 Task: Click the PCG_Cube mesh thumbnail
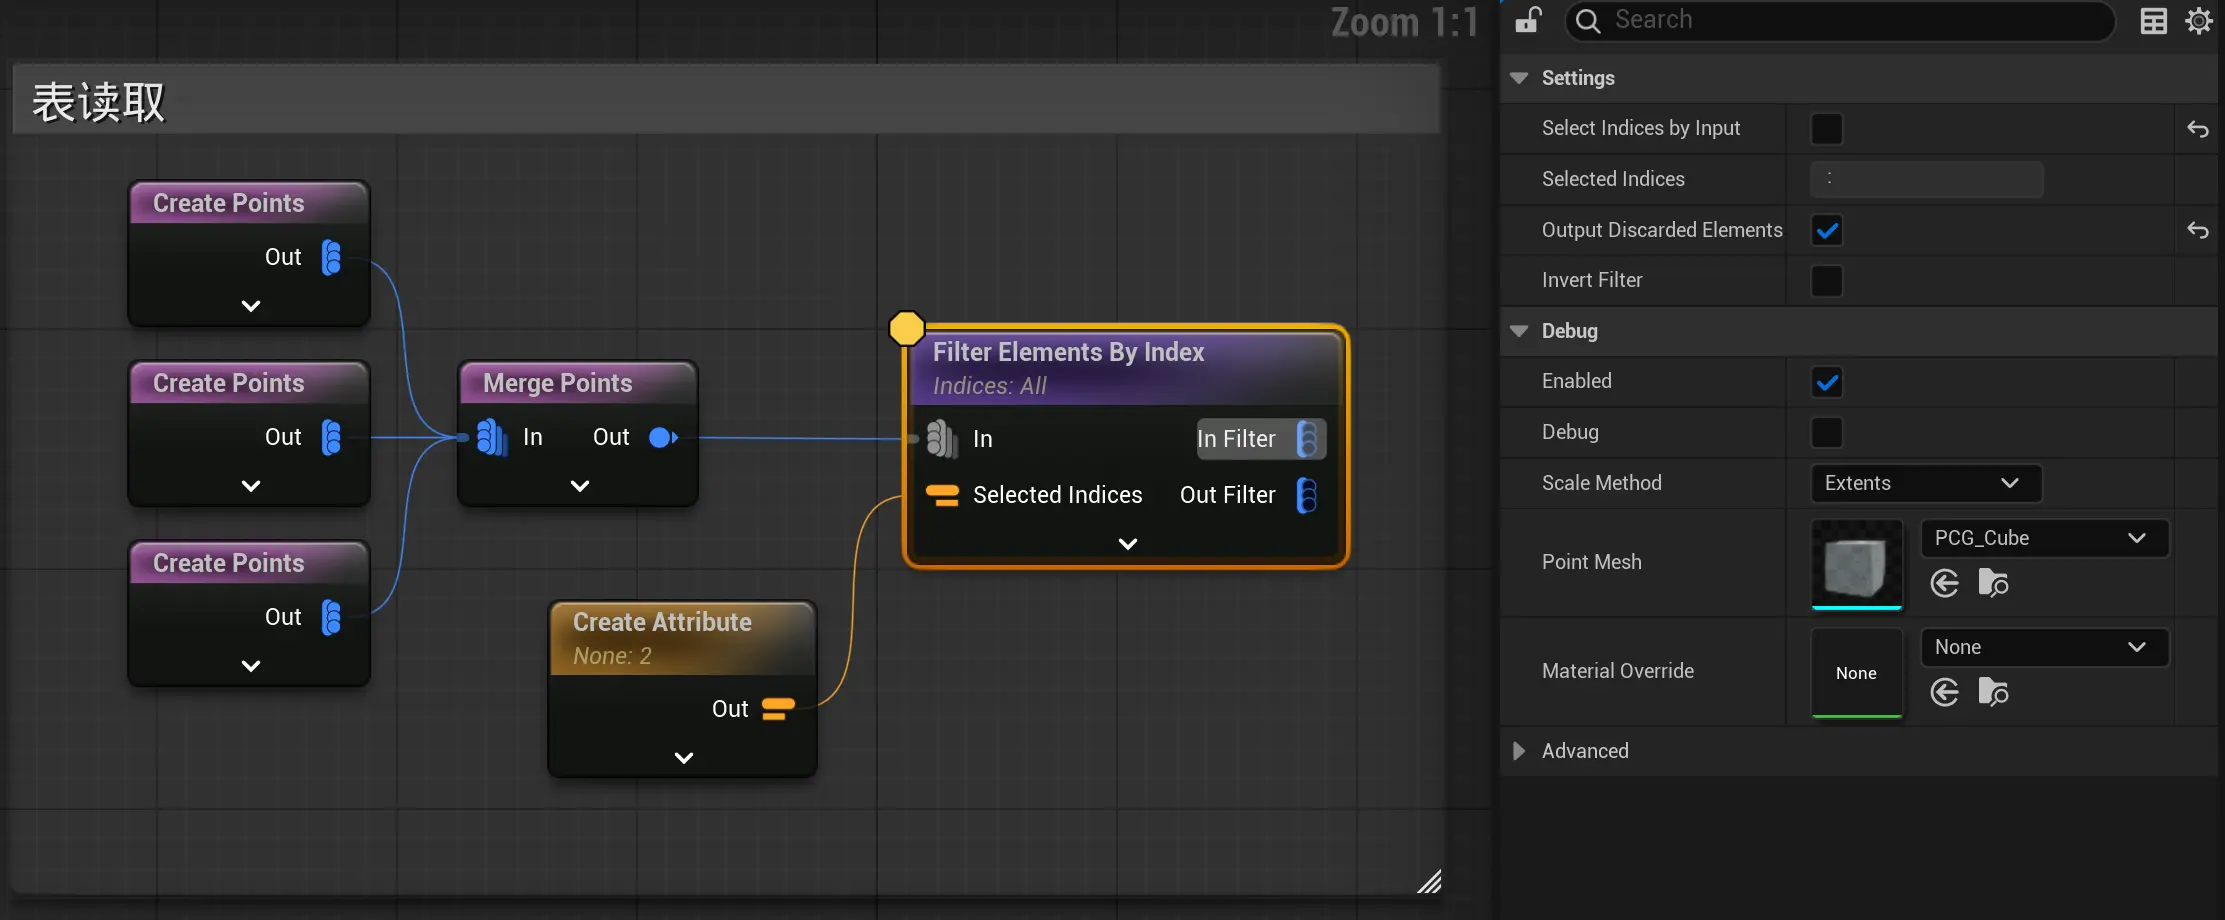(1856, 565)
